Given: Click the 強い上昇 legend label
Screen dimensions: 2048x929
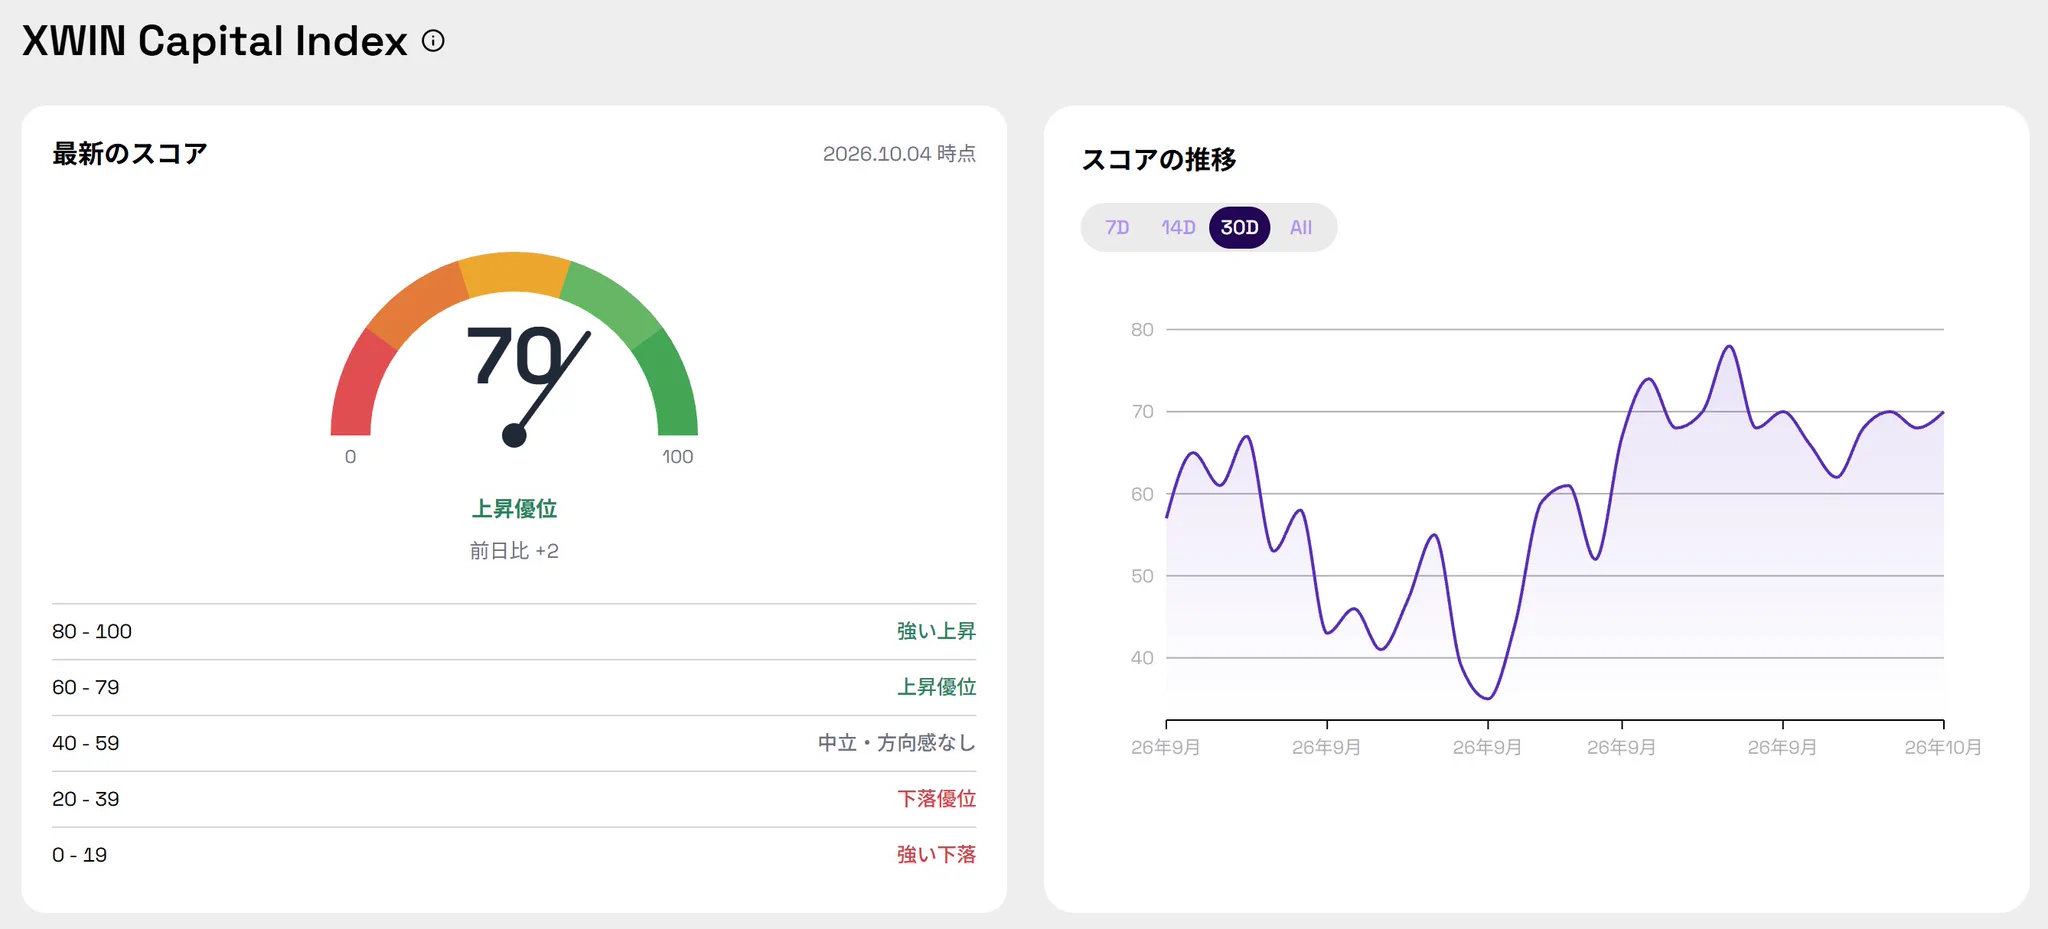Looking at the screenshot, I should click(936, 631).
